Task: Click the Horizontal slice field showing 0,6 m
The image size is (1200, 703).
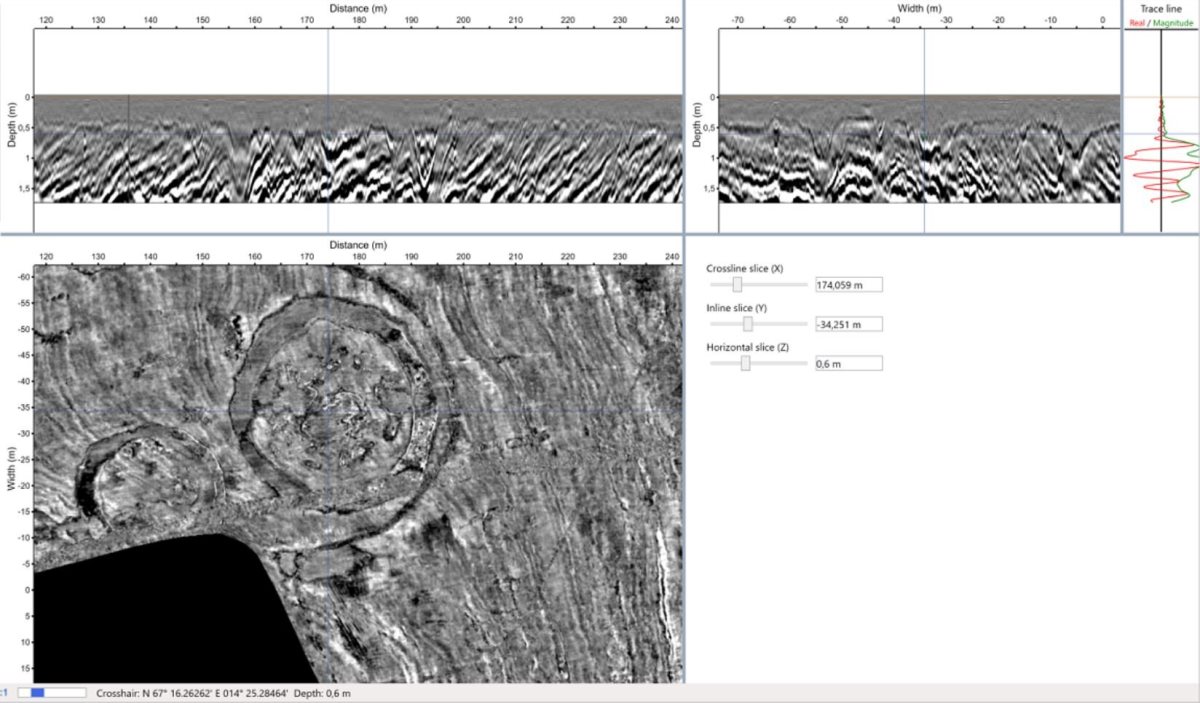Action: pos(848,364)
